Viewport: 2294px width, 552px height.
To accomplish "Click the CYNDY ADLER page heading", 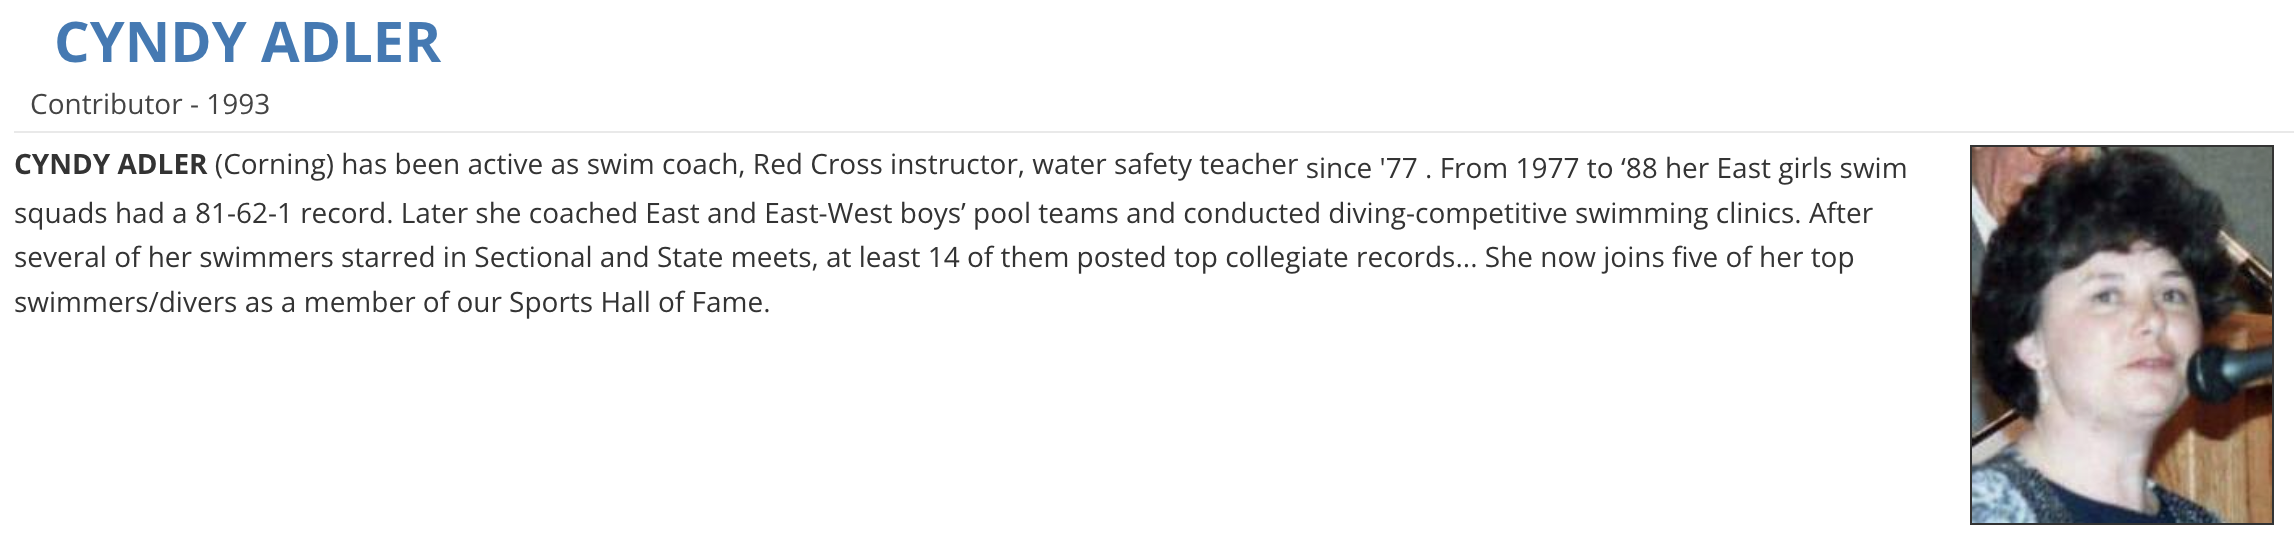I will pyautogui.click(x=248, y=43).
